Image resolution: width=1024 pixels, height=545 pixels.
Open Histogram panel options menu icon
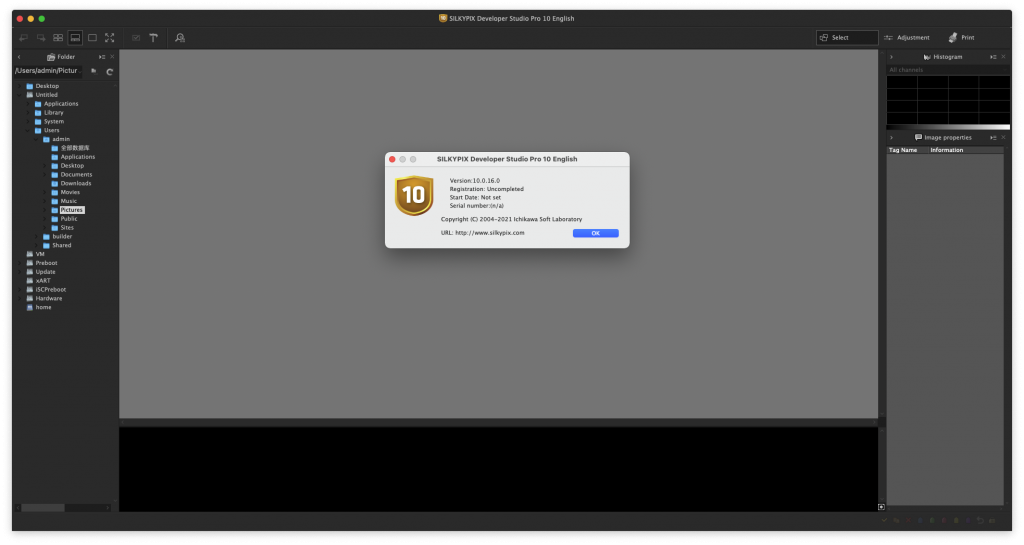point(993,57)
